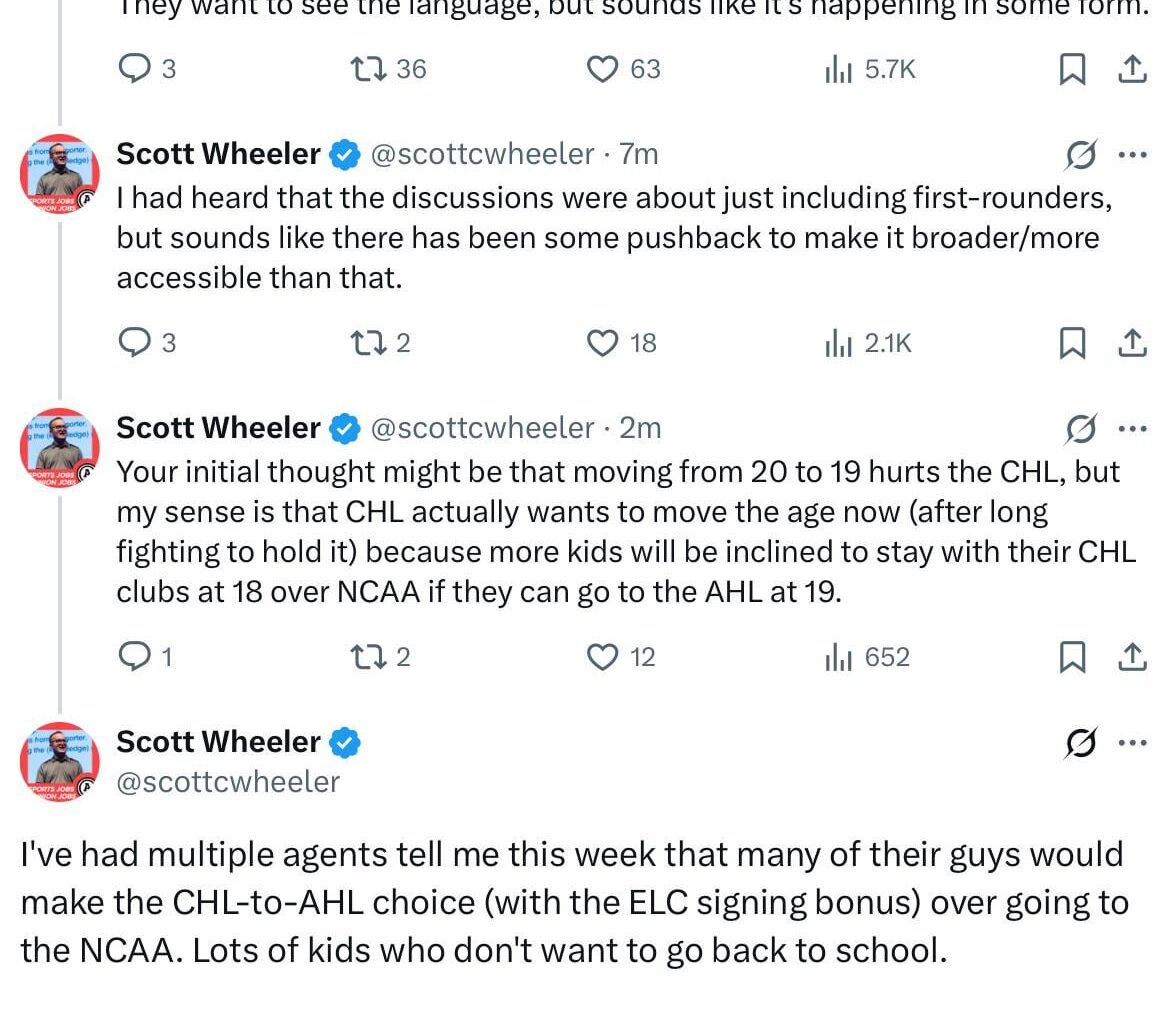Share the top tweet with 5.7K views
This screenshot has height=1024, width=1175.
1131,69
